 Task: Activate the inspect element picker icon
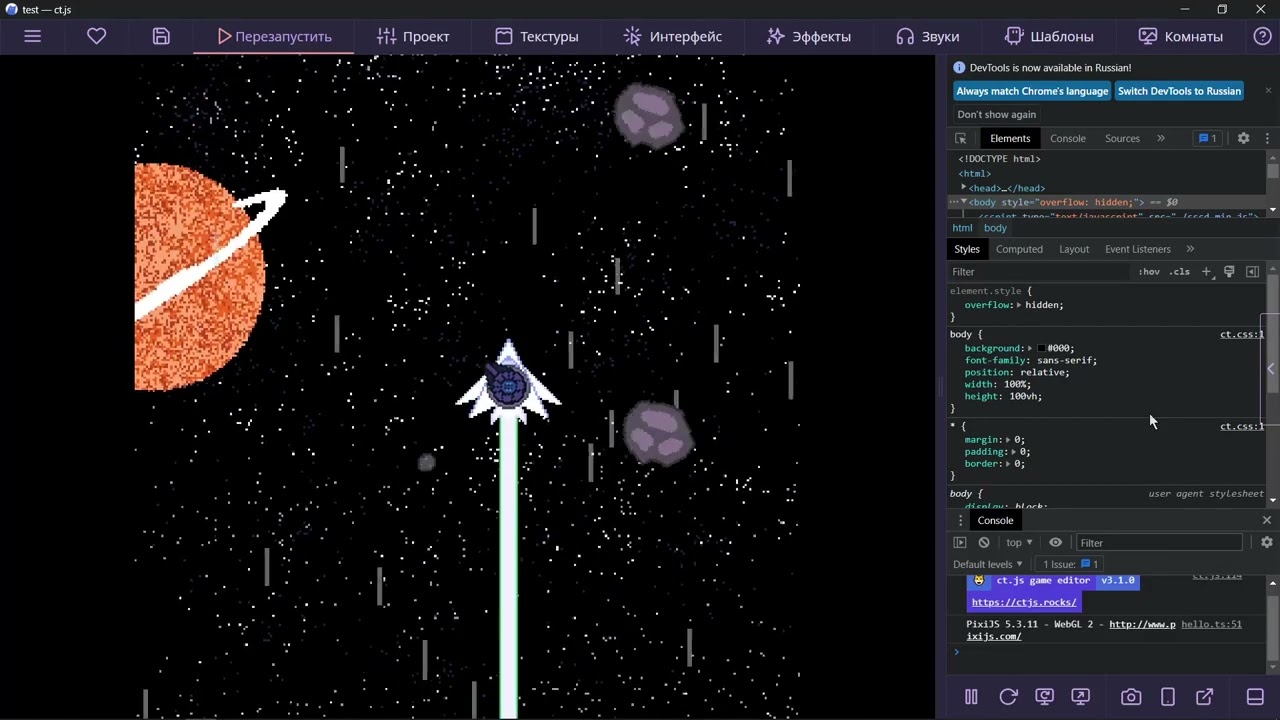pyautogui.click(x=961, y=138)
